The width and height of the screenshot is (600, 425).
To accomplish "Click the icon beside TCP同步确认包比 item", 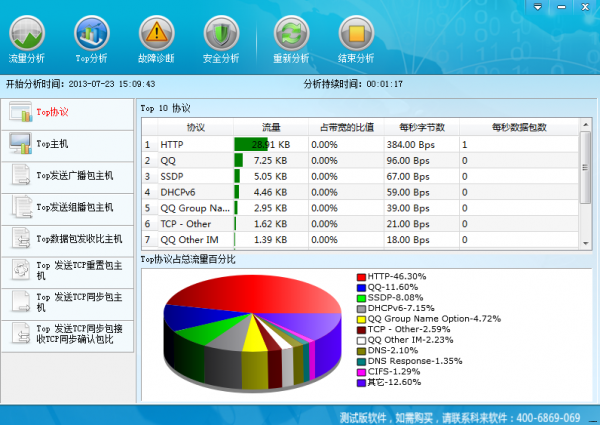I will [x=21, y=333].
